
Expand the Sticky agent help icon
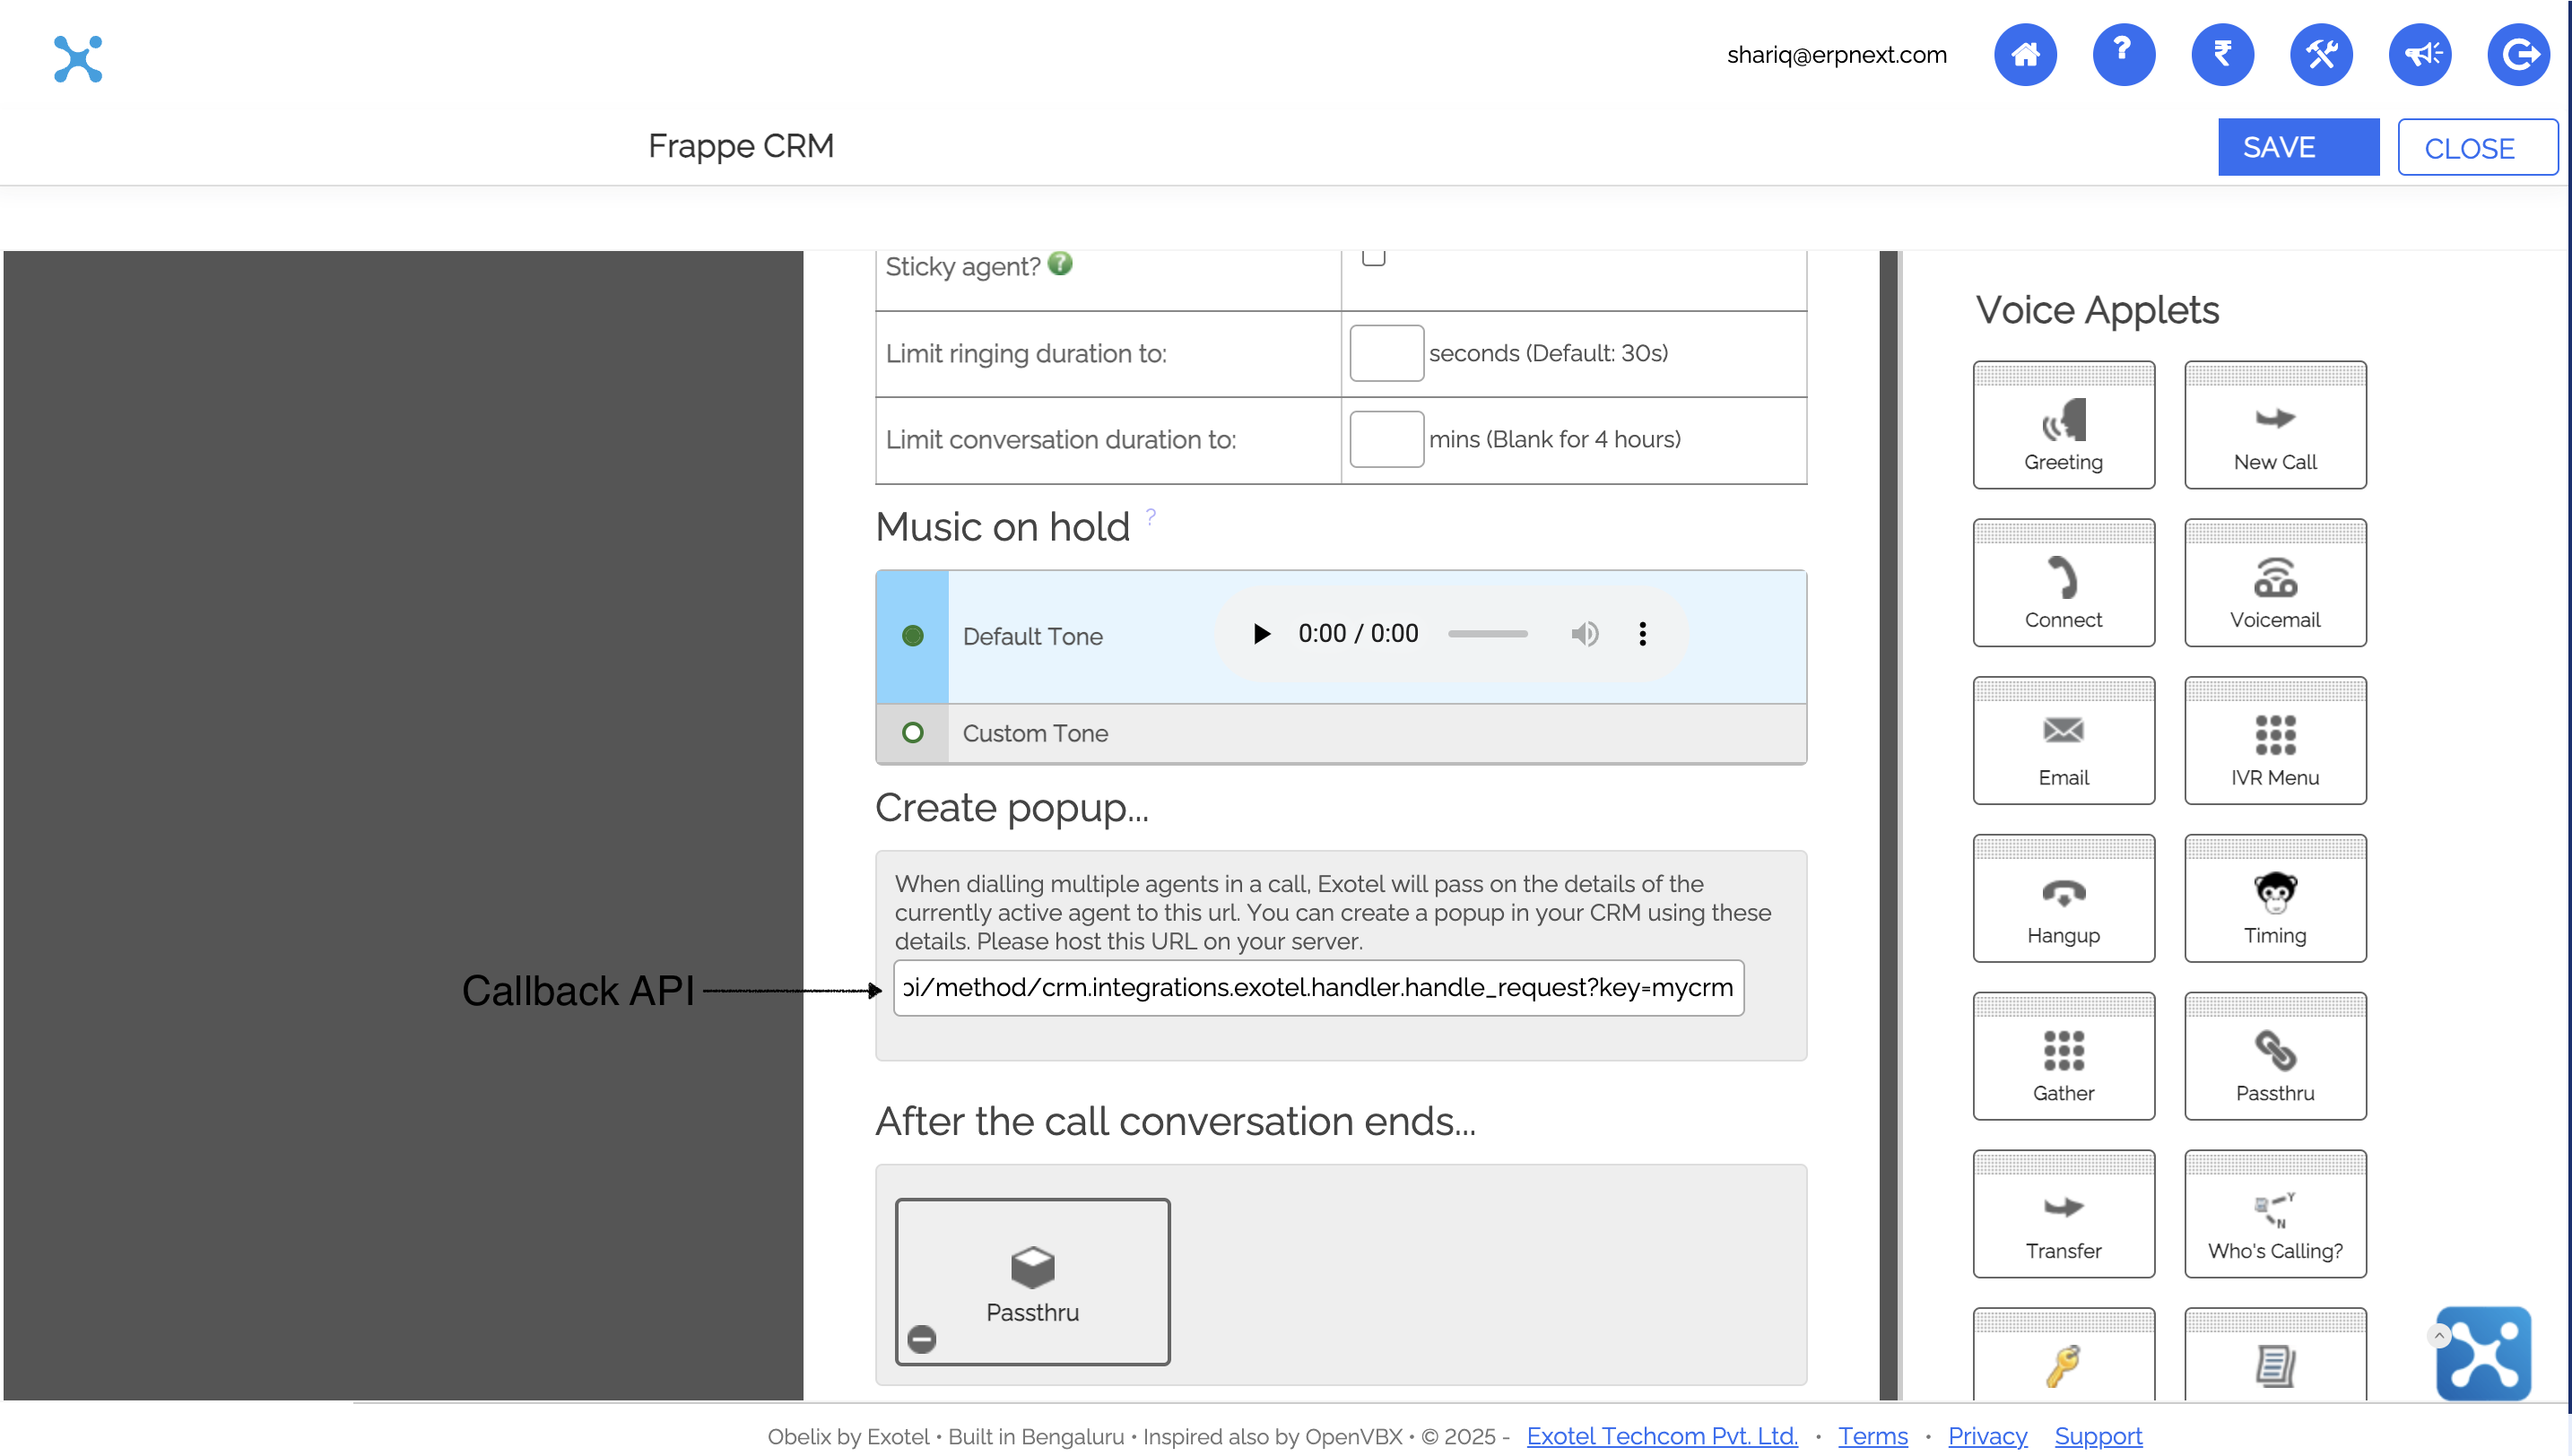tap(1060, 264)
